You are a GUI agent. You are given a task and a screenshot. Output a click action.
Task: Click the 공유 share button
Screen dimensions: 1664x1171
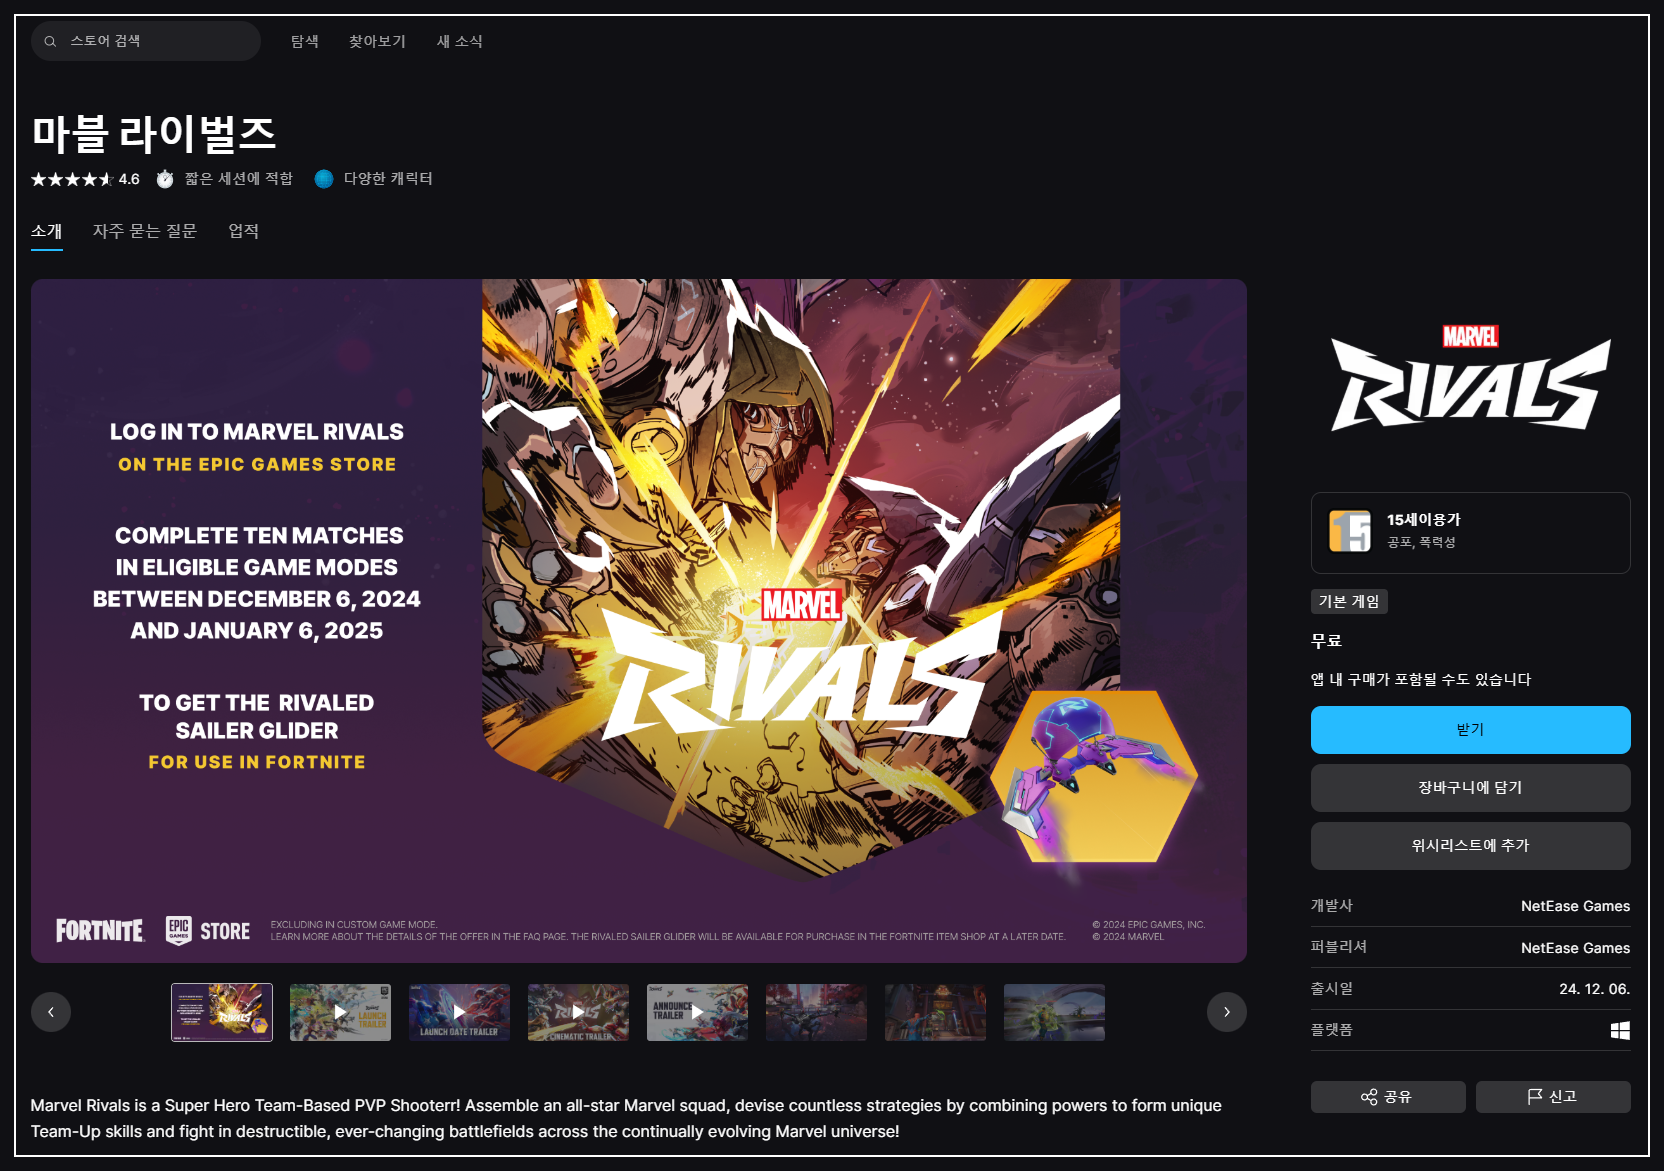coord(1388,1097)
